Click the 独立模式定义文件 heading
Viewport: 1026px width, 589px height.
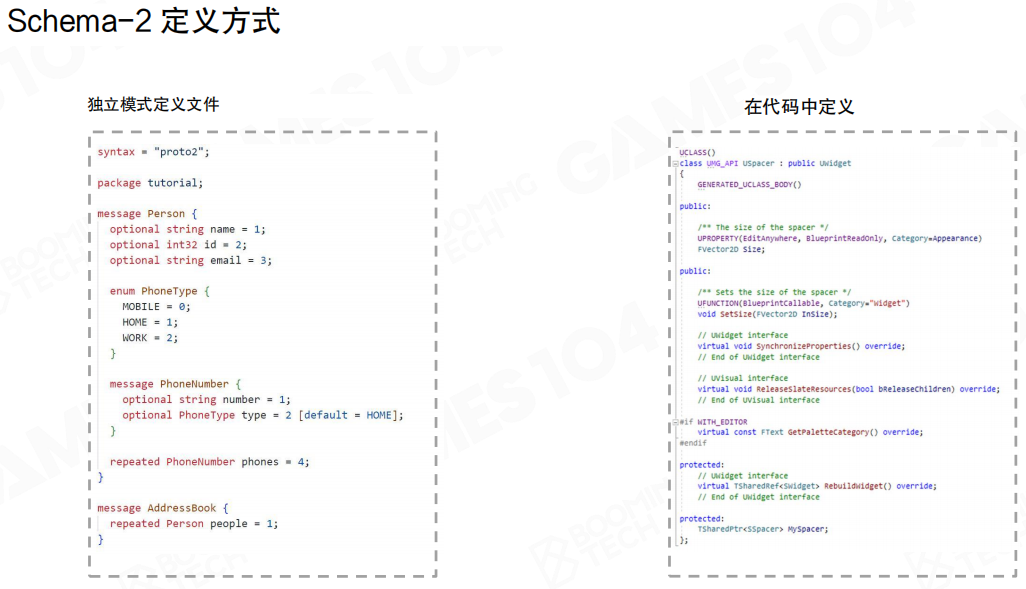pyautogui.click(x=153, y=104)
